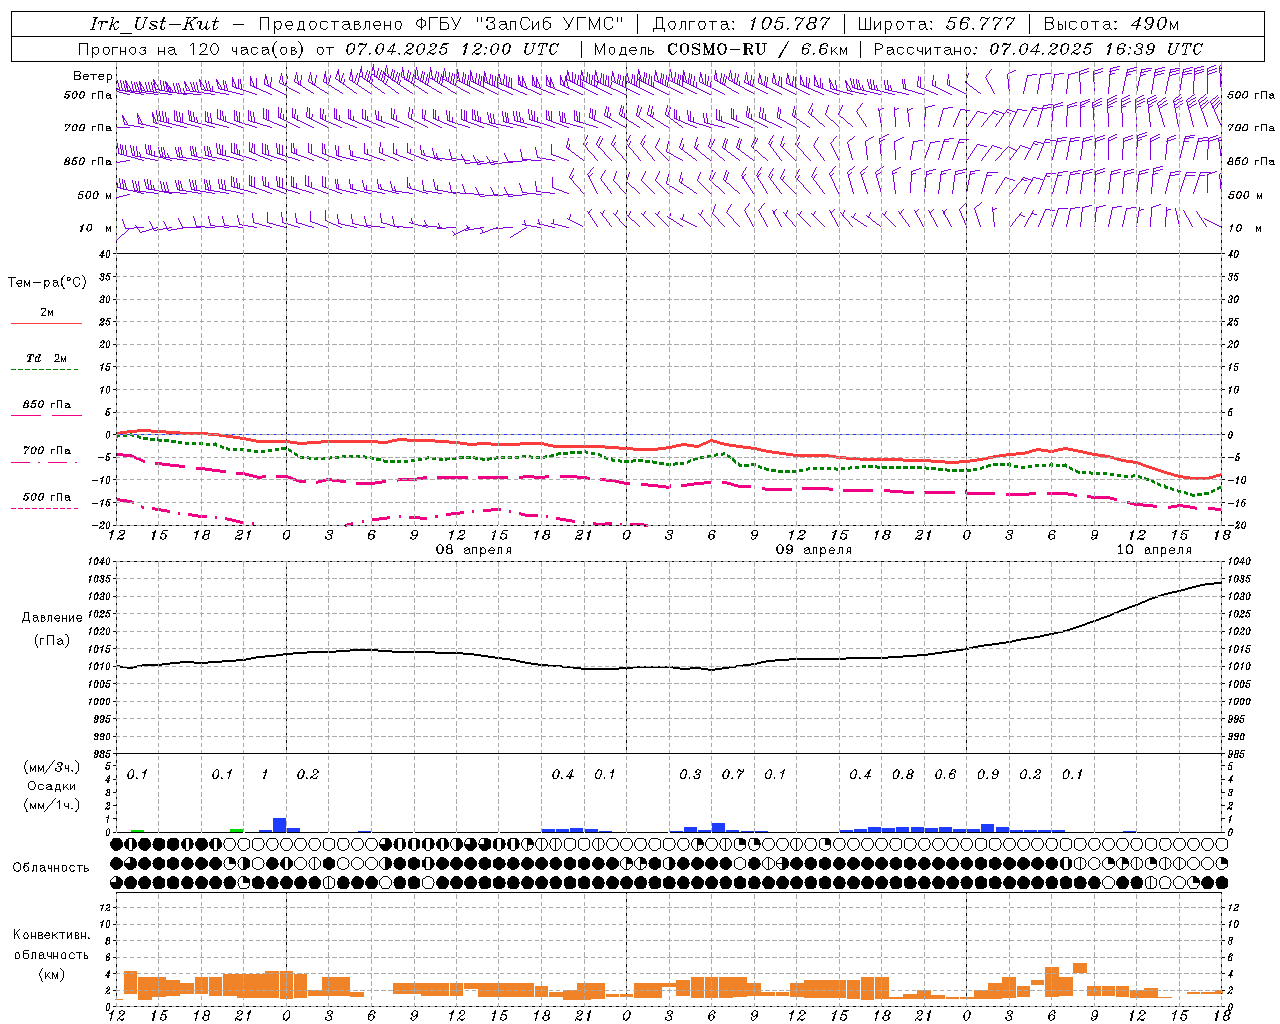Select the latitude value Широта: 56.777
This screenshot has width=1280, height=1024.
point(937,24)
